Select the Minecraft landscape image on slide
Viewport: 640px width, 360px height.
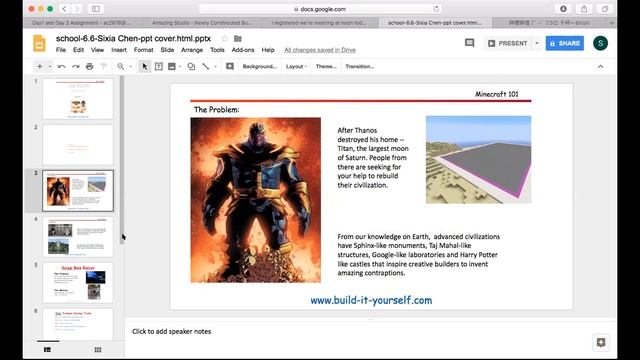pos(478,160)
